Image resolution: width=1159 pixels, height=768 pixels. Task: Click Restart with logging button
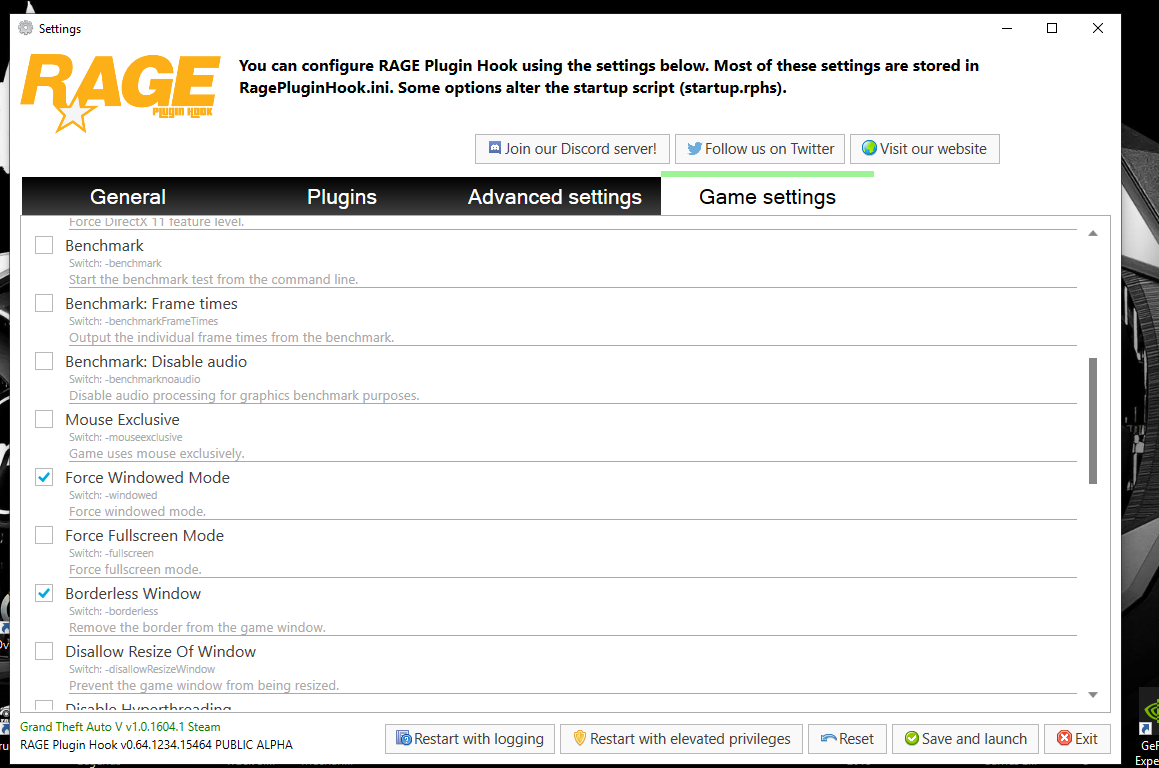click(x=470, y=738)
